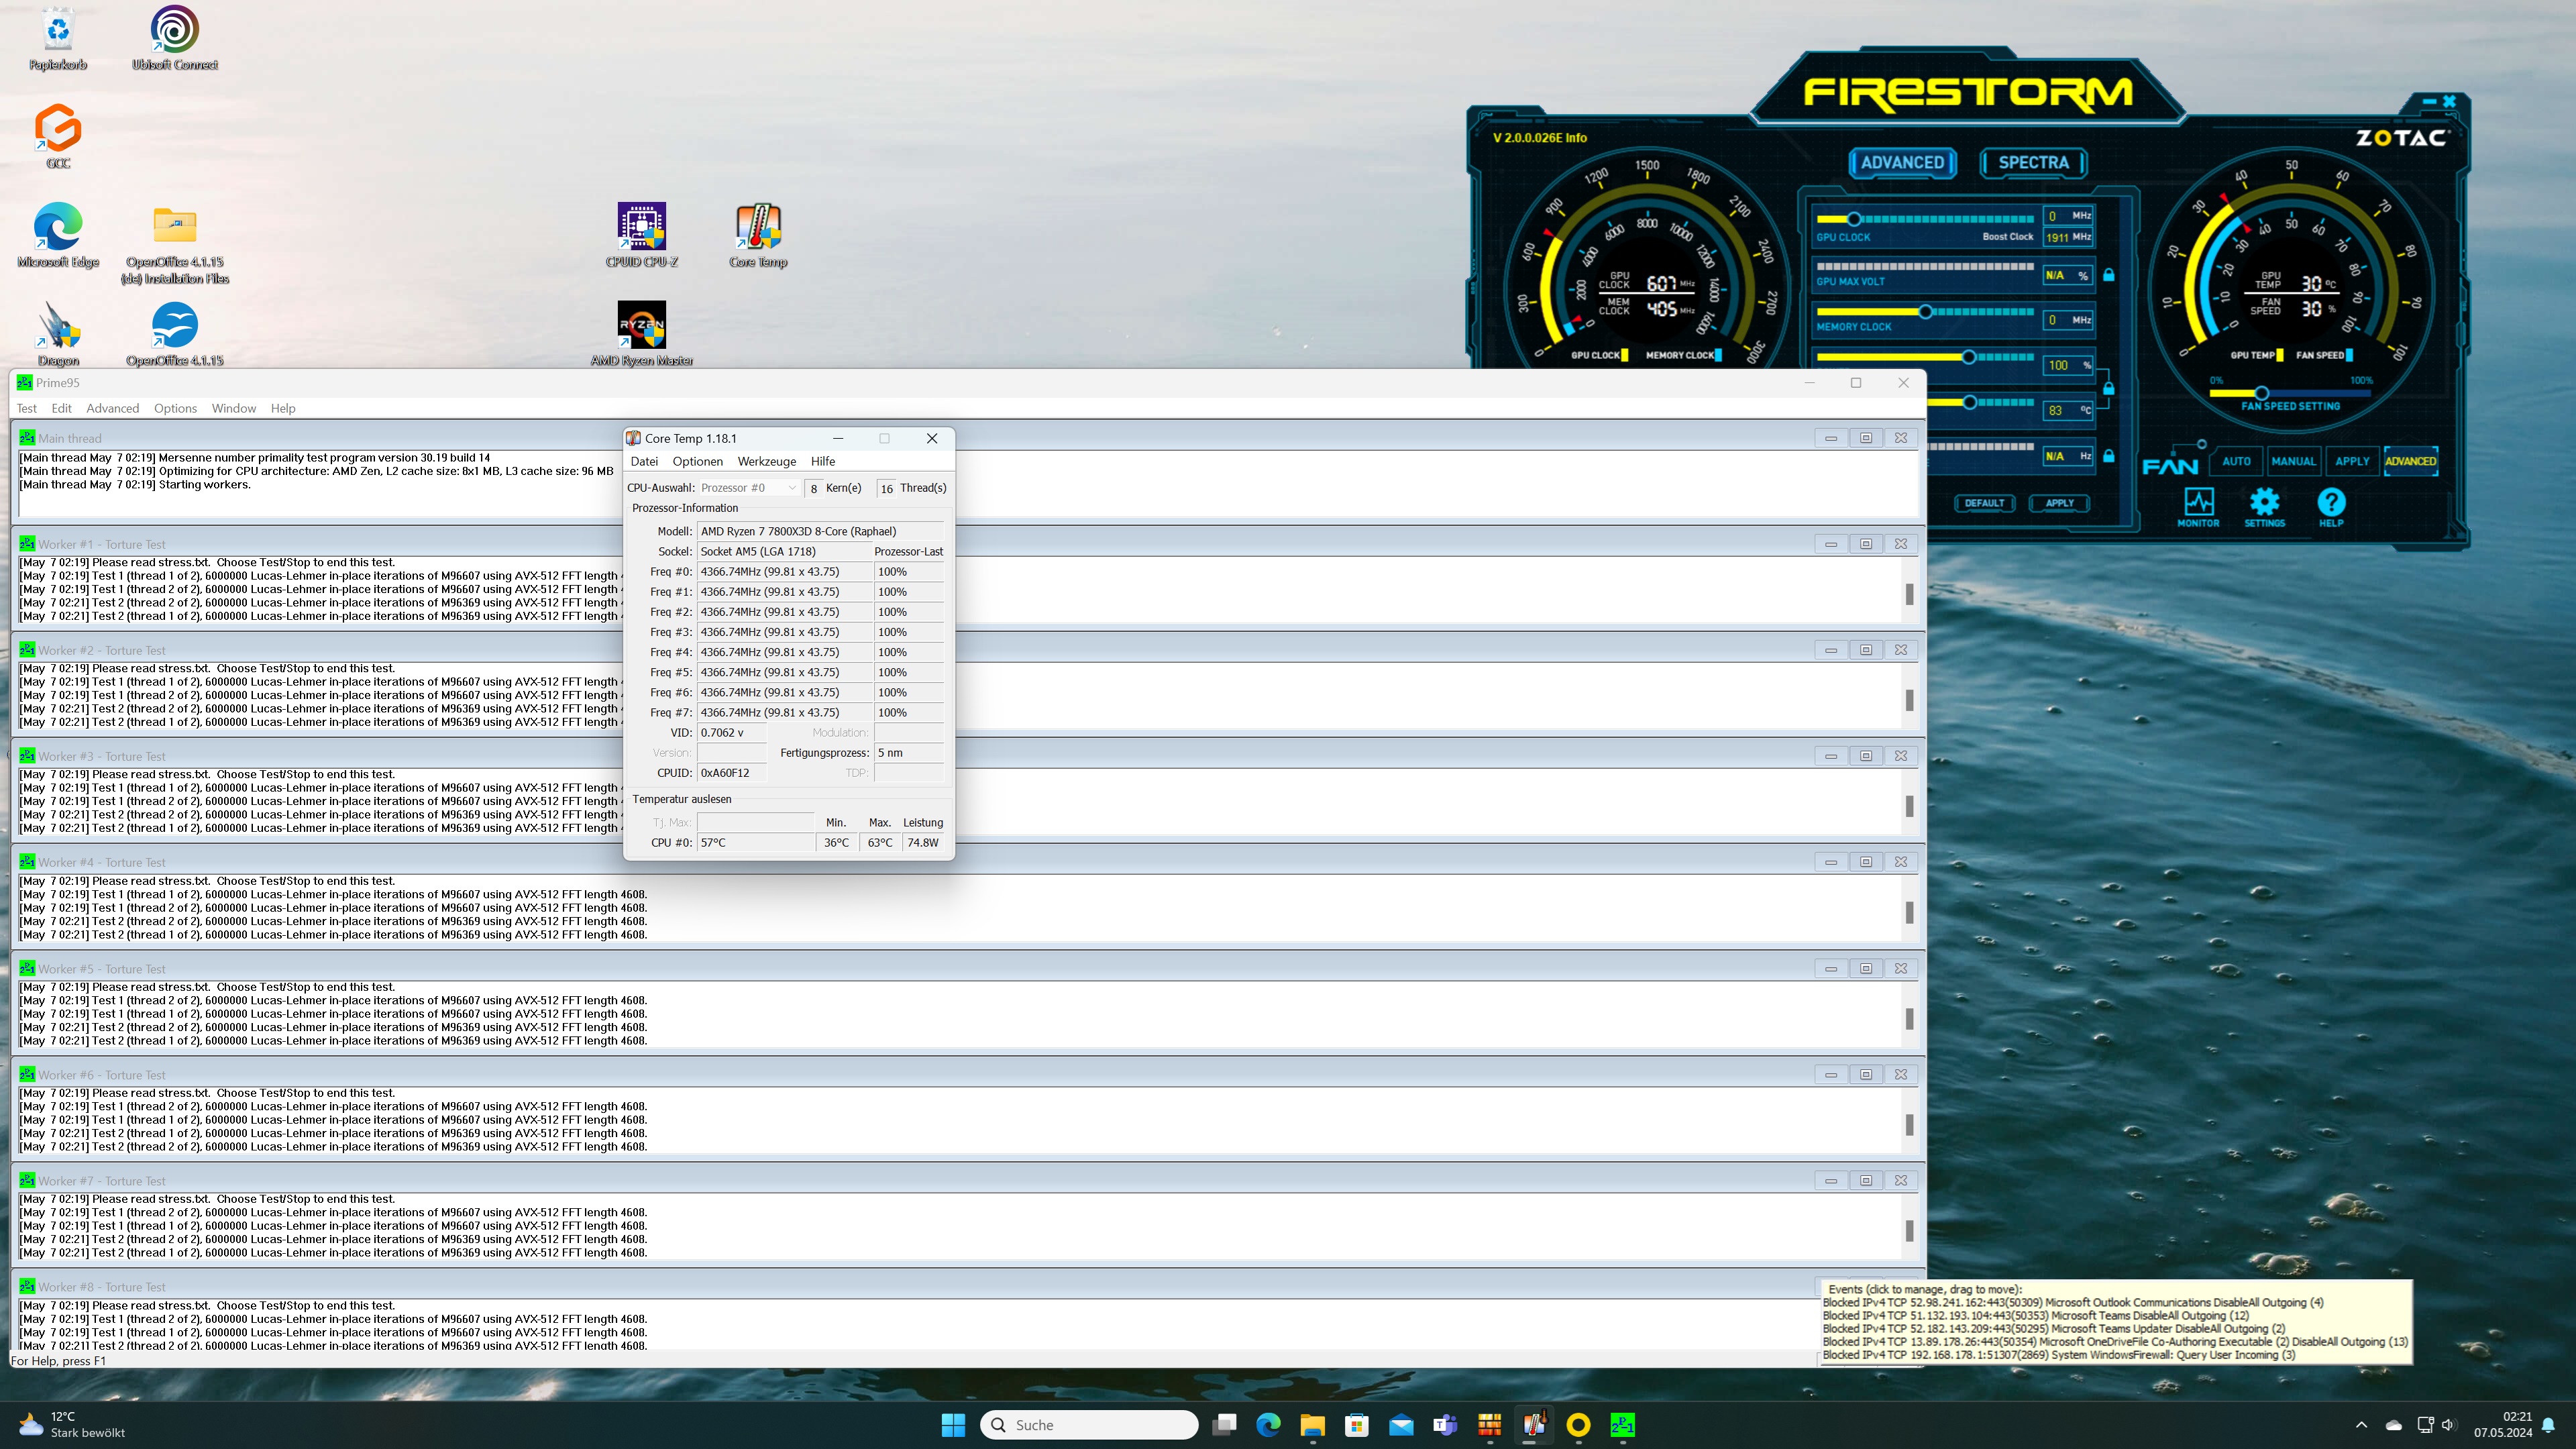Viewport: 2576px width, 1449px height.
Task: Click the Prime95 icon in the taskbar
Action: point(1622,1424)
